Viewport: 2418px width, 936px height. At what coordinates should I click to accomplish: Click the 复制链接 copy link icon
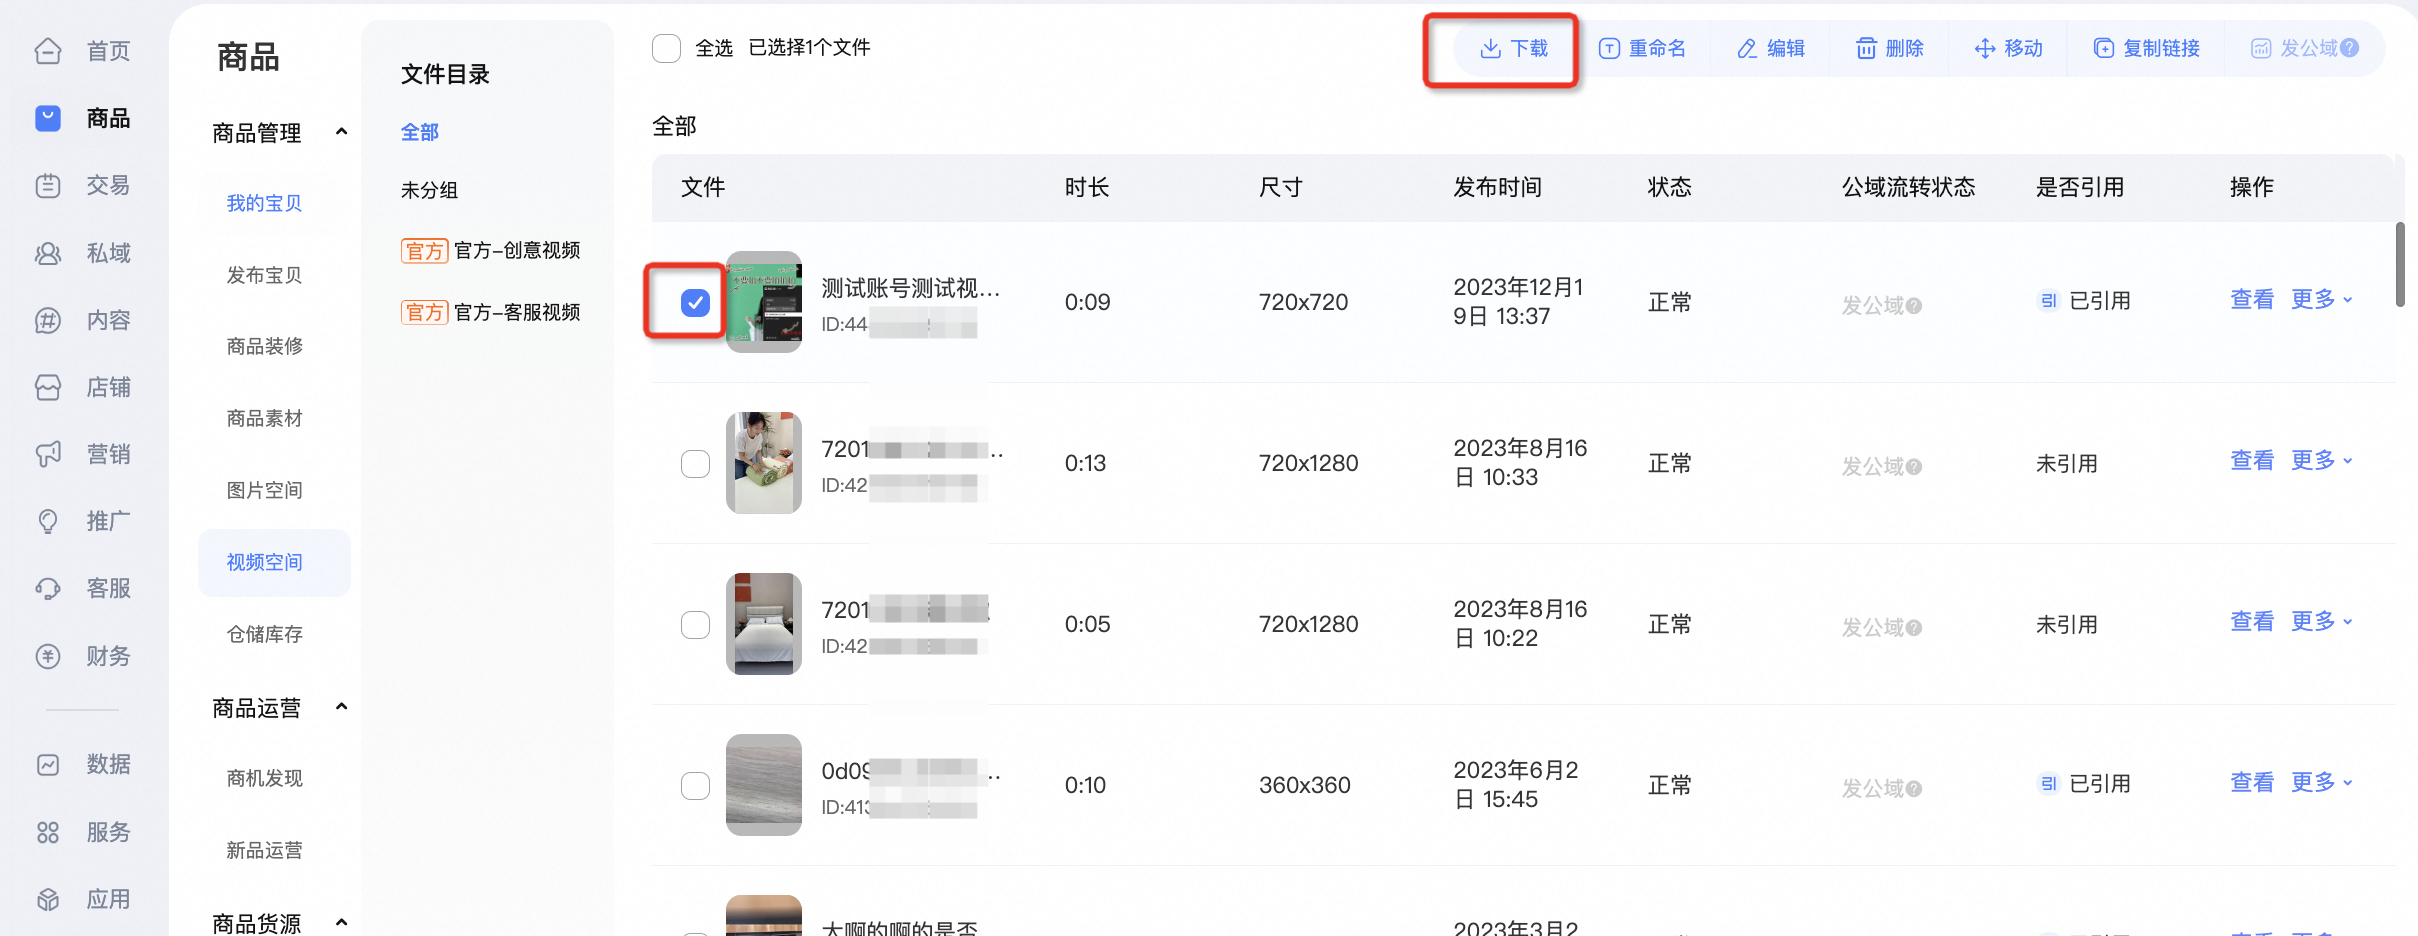click(x=2104, y=49)
